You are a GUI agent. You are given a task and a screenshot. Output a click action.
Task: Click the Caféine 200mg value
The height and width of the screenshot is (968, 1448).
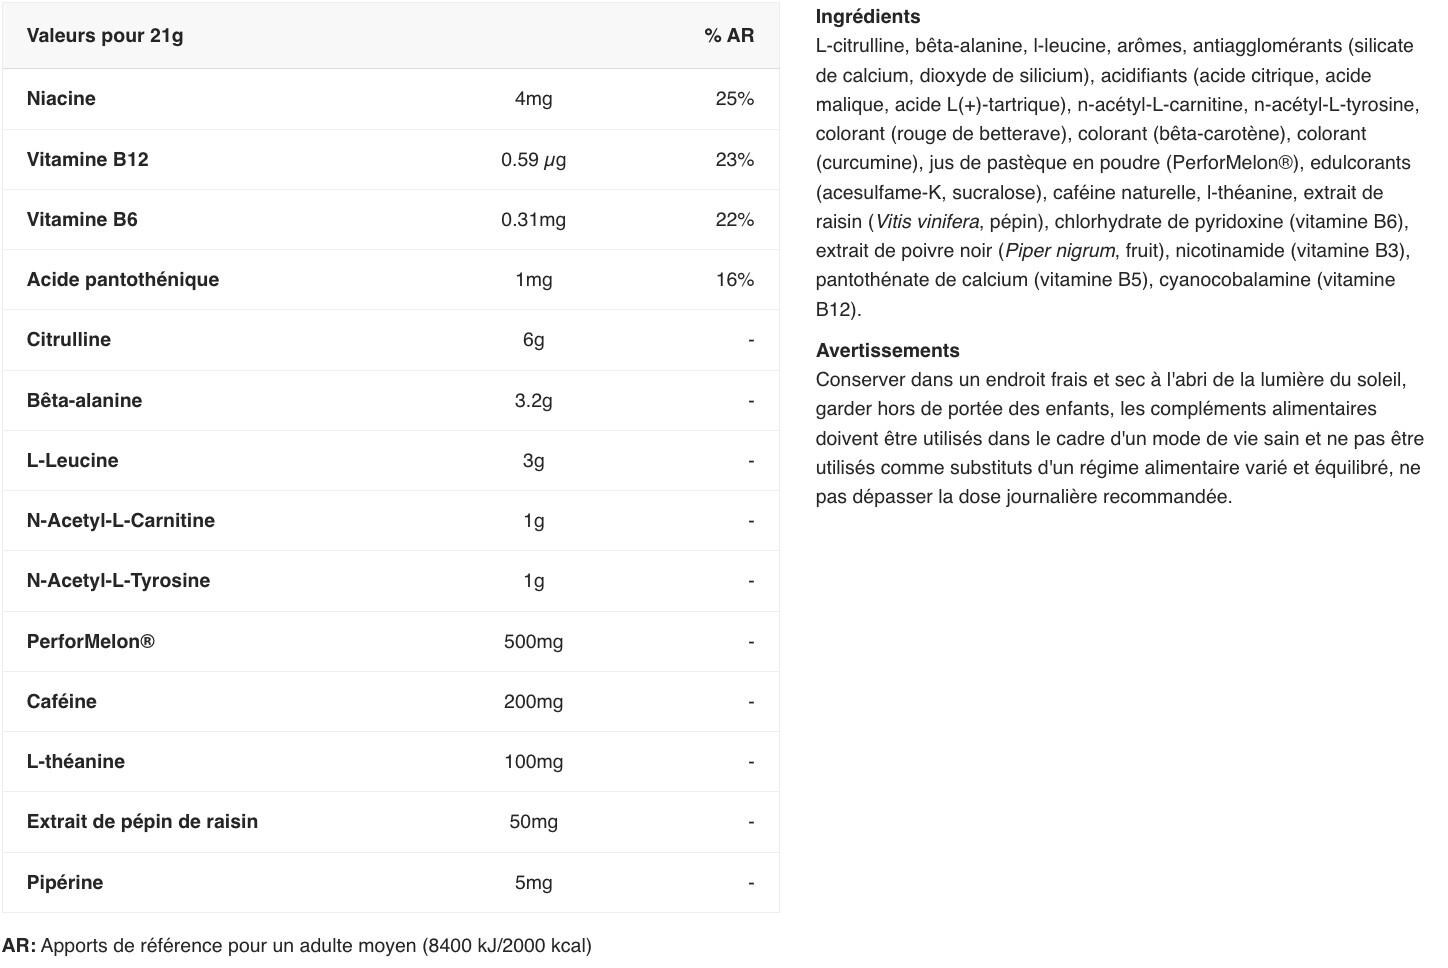pyautogui.click(x=533, y=702)
